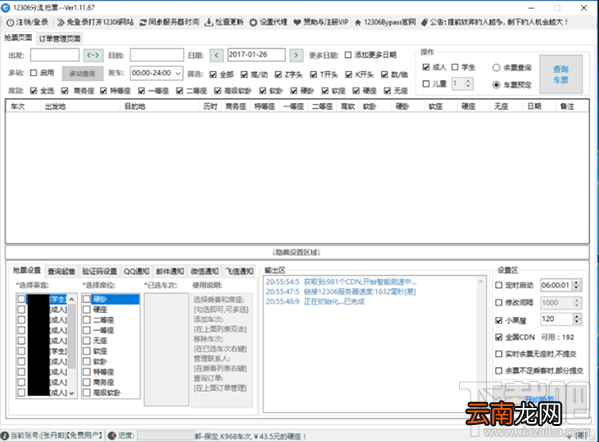Uncheck 席别 全选 checkbox
This screenshot has width=599, height=442.
34,91
